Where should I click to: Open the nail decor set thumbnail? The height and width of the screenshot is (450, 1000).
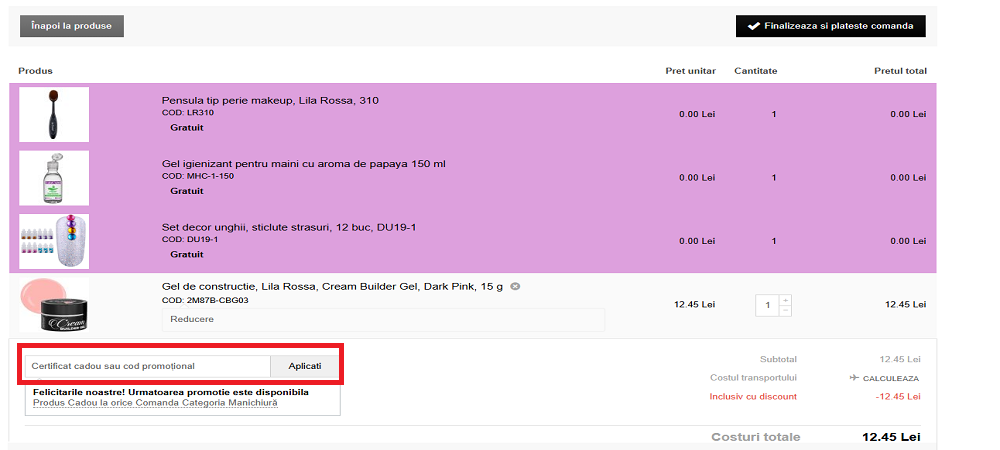coord(54,241)
